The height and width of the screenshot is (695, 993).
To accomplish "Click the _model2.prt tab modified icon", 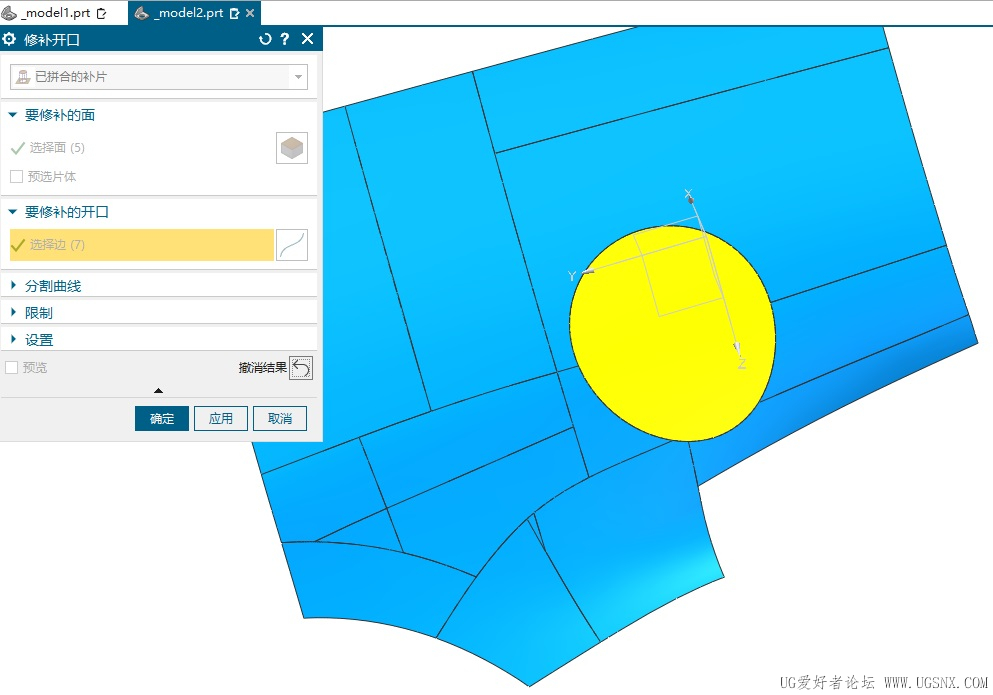I will (234, 13).
